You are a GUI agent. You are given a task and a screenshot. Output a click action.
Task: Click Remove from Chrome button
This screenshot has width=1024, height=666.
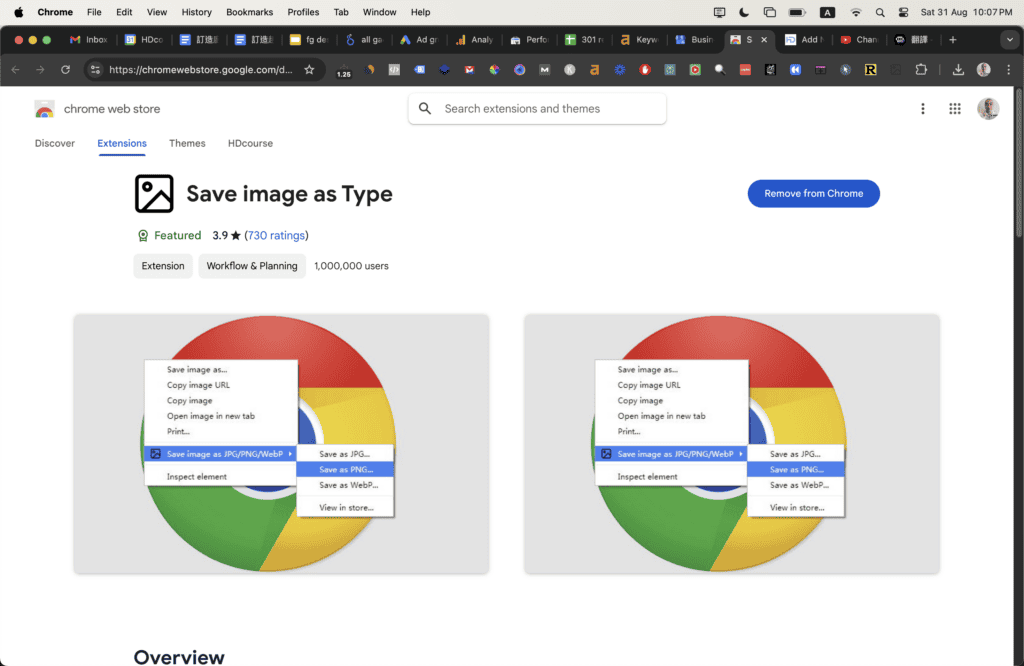(x=814, y=194)
